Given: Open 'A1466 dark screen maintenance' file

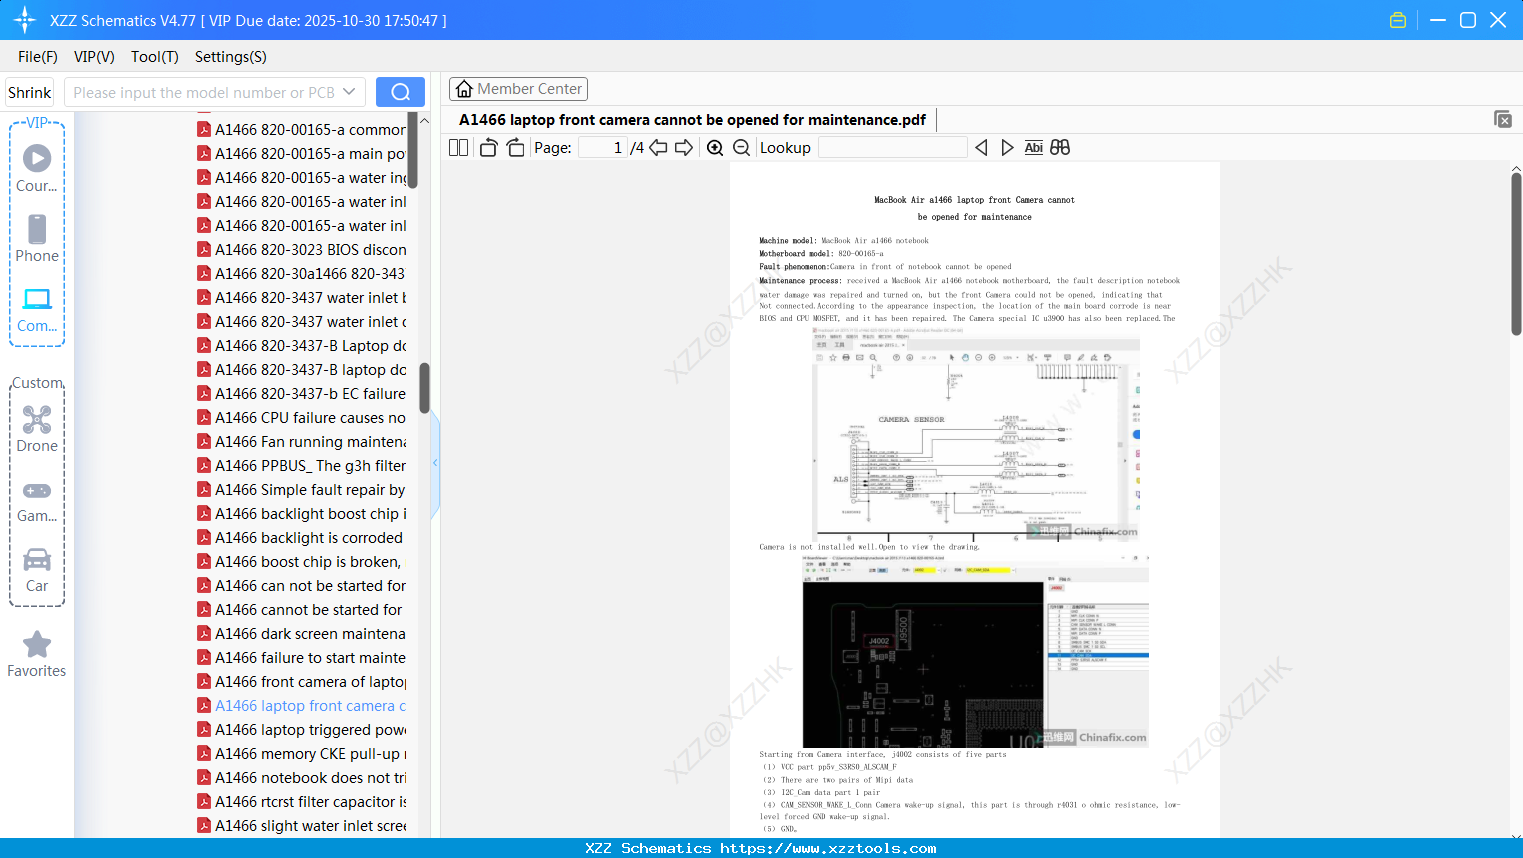Looking at the screenshot, I should point(301,634).
